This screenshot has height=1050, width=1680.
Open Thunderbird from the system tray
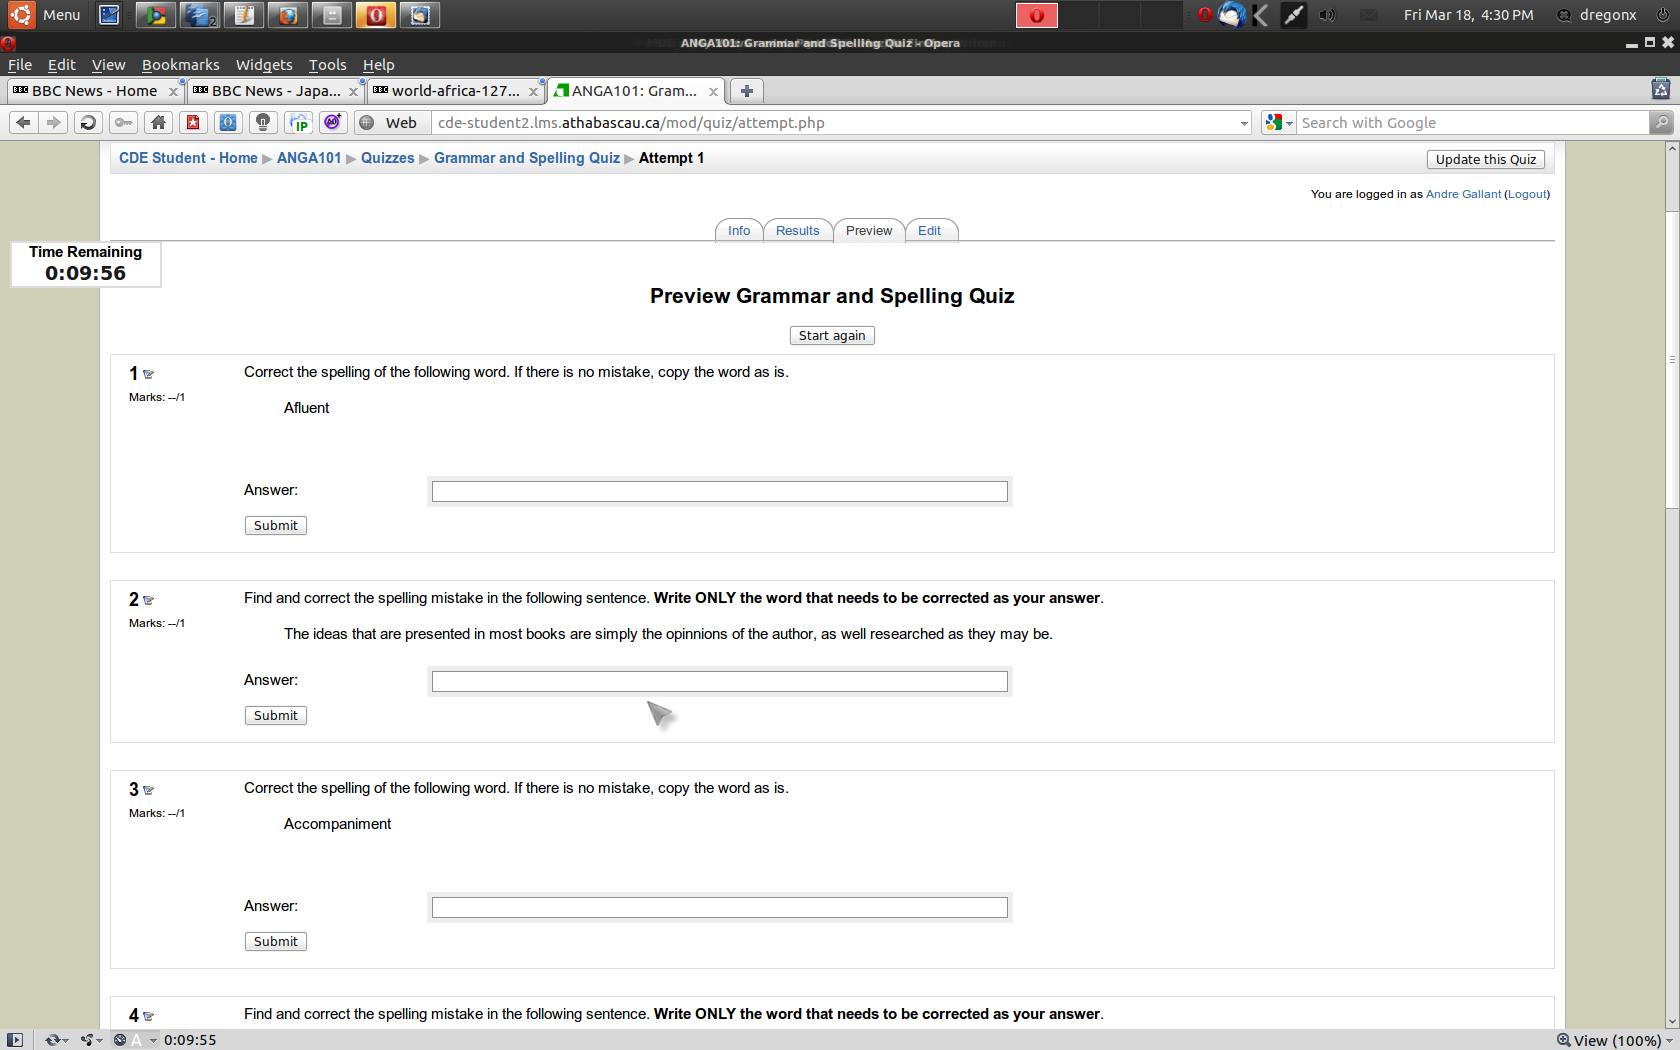pyautogui.click(x=1232, y=15)
